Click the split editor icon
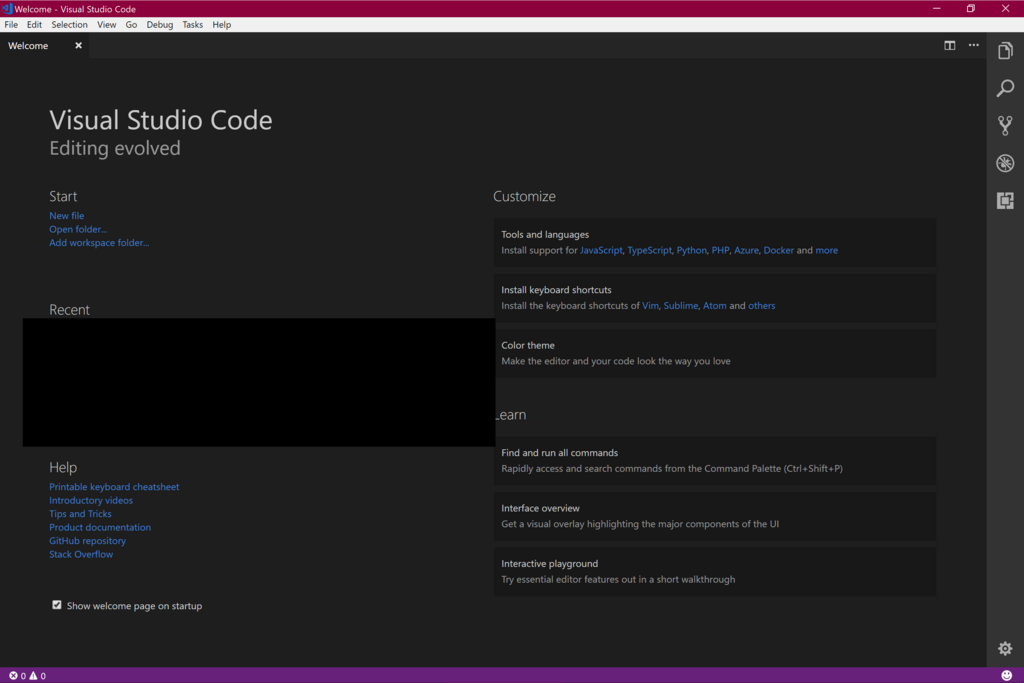This screenshot has width=1024, height=683. pos(950,45)
